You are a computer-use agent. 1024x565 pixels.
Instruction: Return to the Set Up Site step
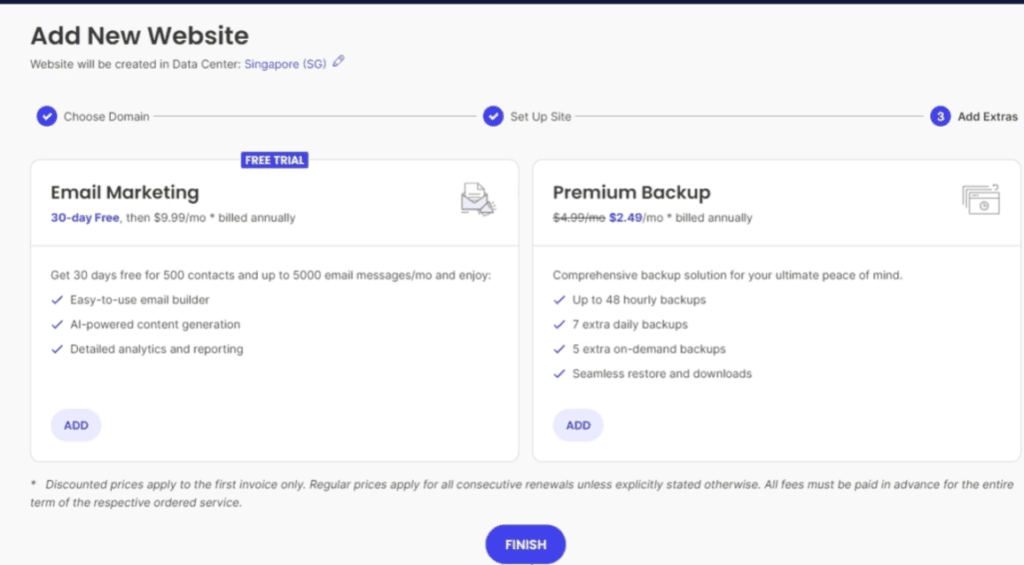click(x=540, y=117)
